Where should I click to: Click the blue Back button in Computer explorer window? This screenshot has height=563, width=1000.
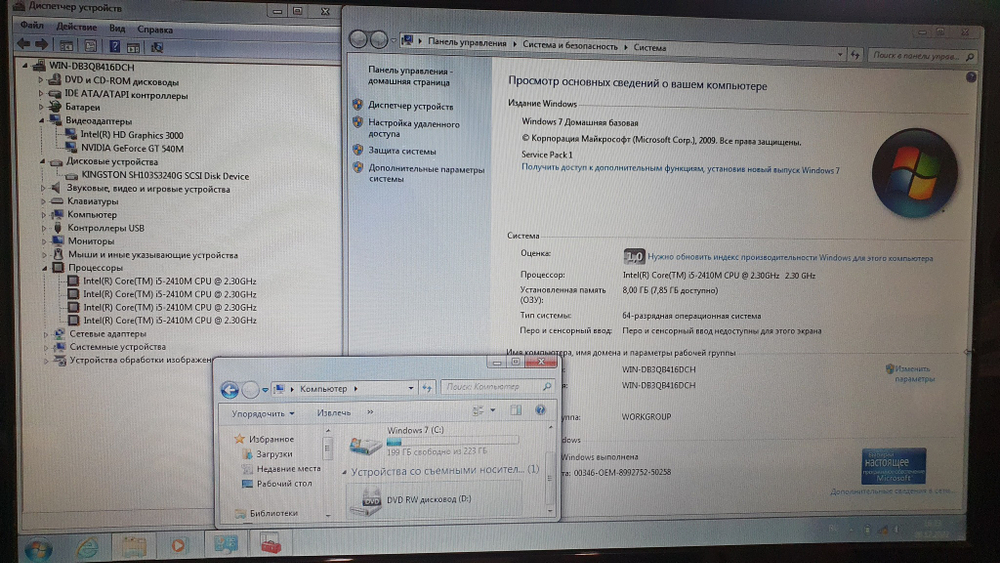tap(230, 389)
